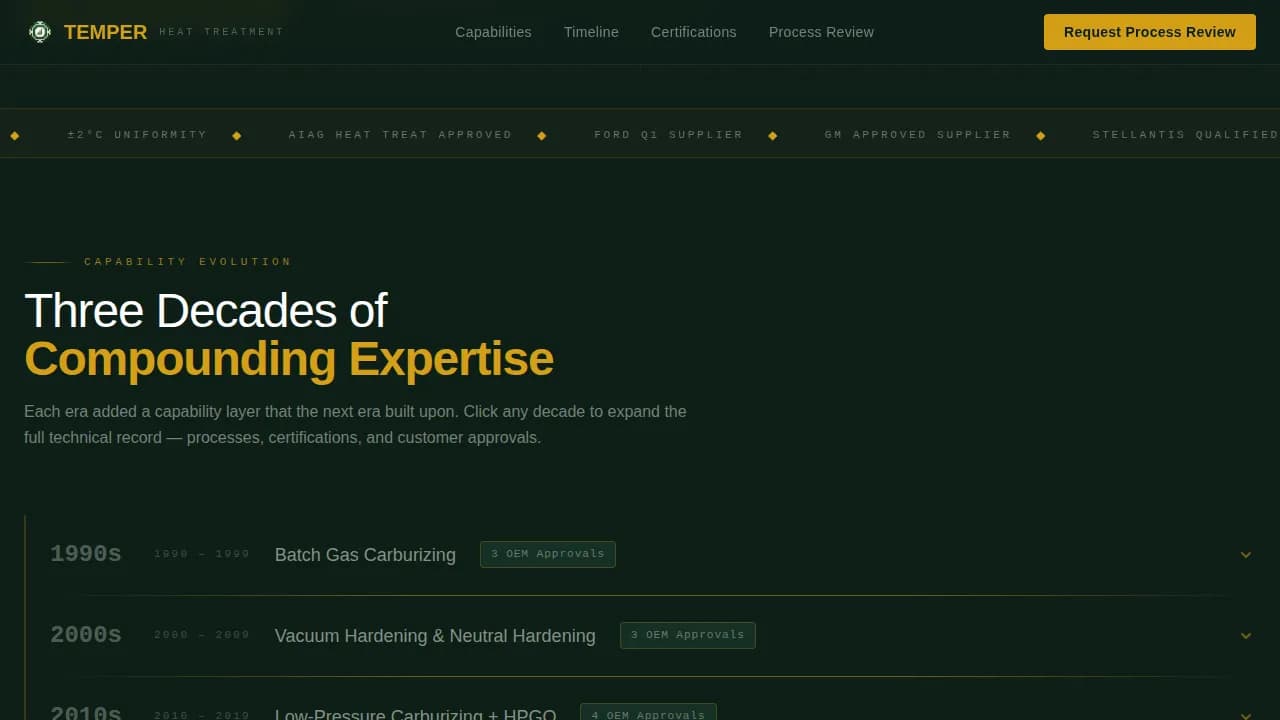Click the Request Process Review button
The image size is (1280, 720).
(x=1149, y=31)
